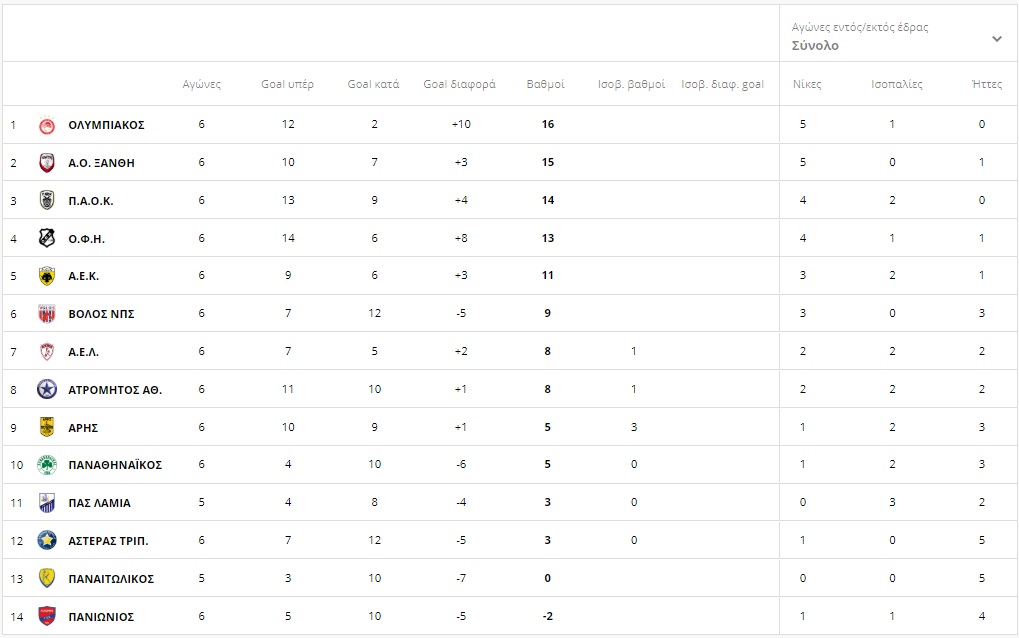Image resolution: width=1019 pixels, height=638 pixels.
Task: Open the Σύνολο home/away matches dropdown
Action: point(897,36)
